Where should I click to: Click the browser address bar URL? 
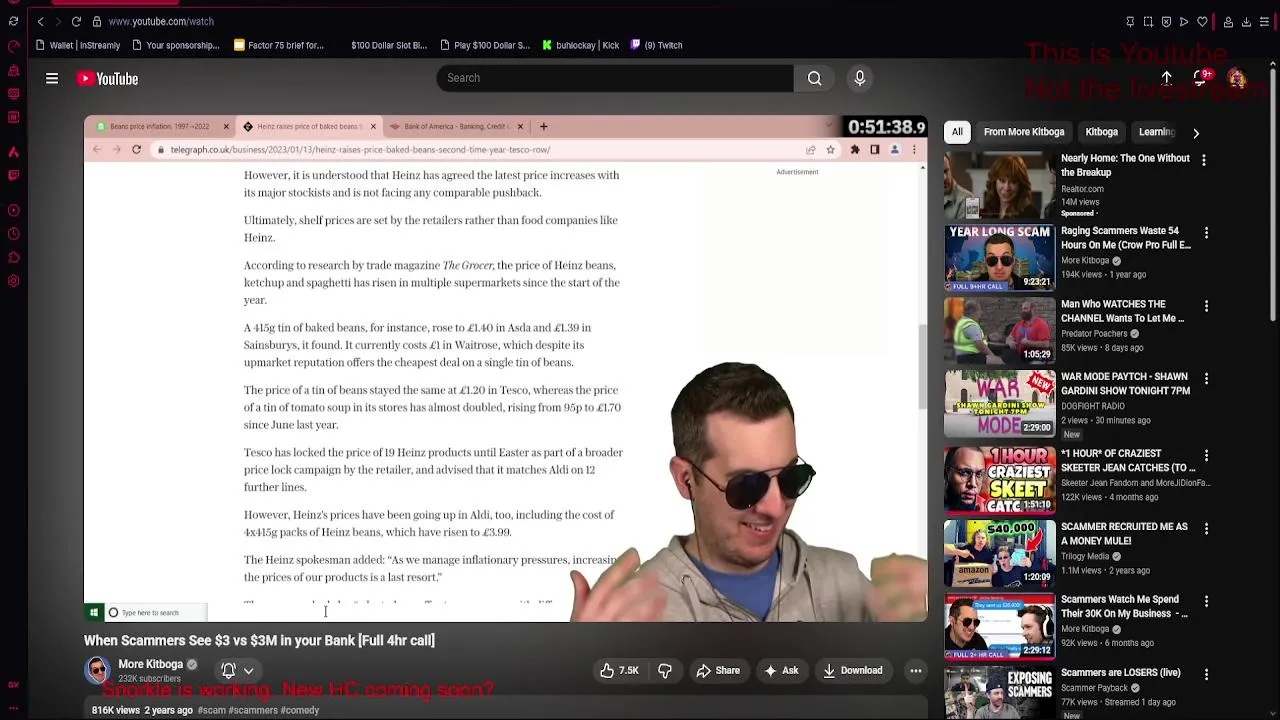click(161, 21)
